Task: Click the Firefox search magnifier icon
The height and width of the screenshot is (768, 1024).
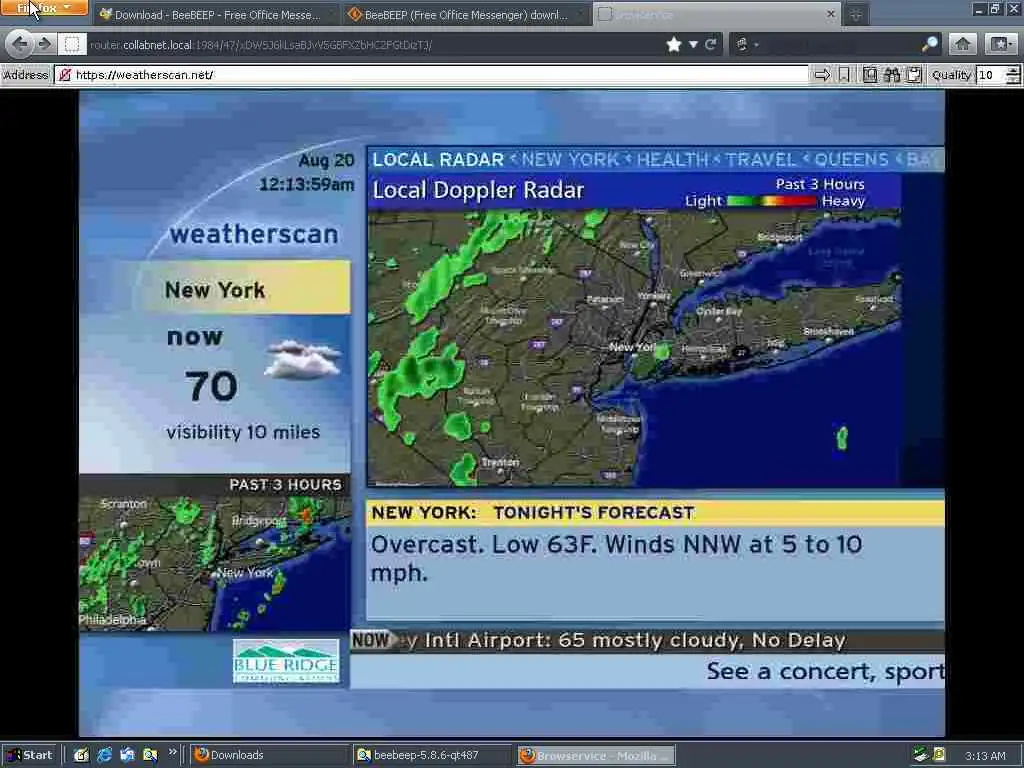Action: coord(929,44)
